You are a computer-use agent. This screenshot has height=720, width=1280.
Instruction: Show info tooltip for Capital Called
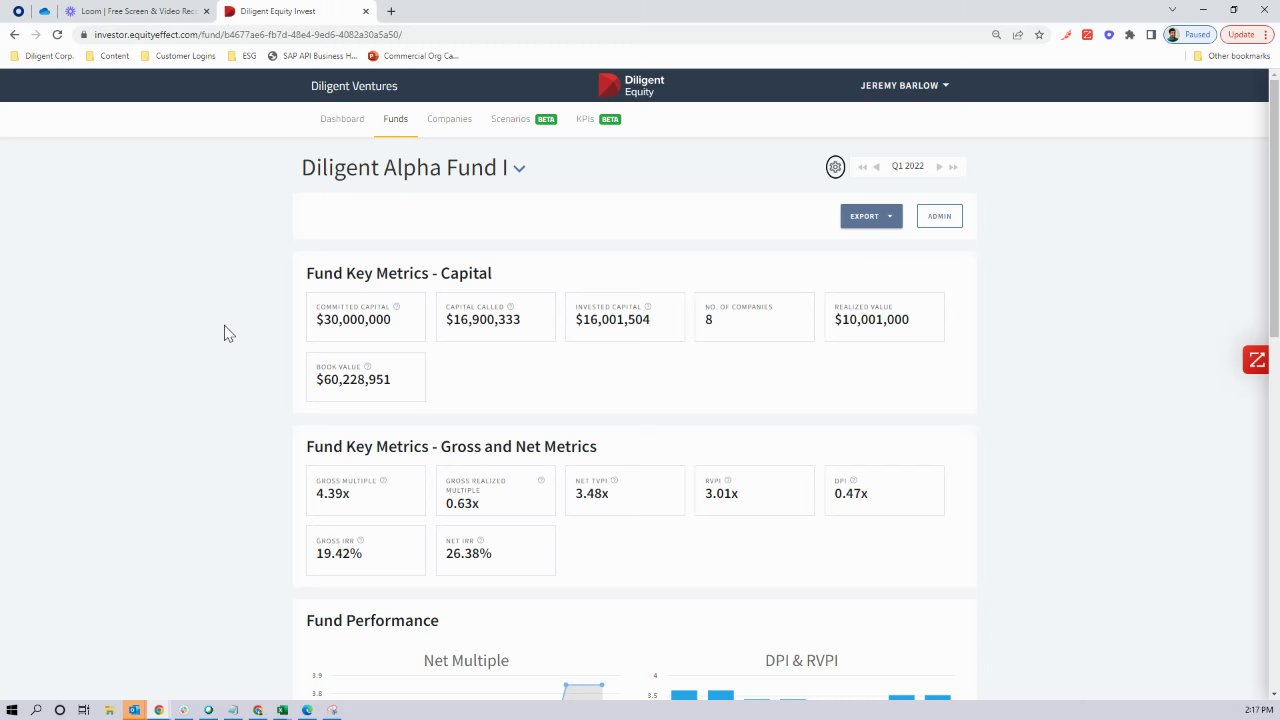[x=510, y=307]
